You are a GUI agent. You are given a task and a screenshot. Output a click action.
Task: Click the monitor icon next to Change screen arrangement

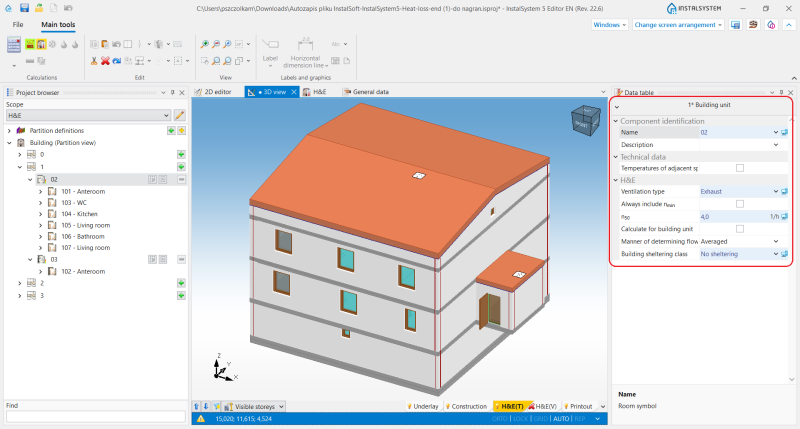(735, 25)
